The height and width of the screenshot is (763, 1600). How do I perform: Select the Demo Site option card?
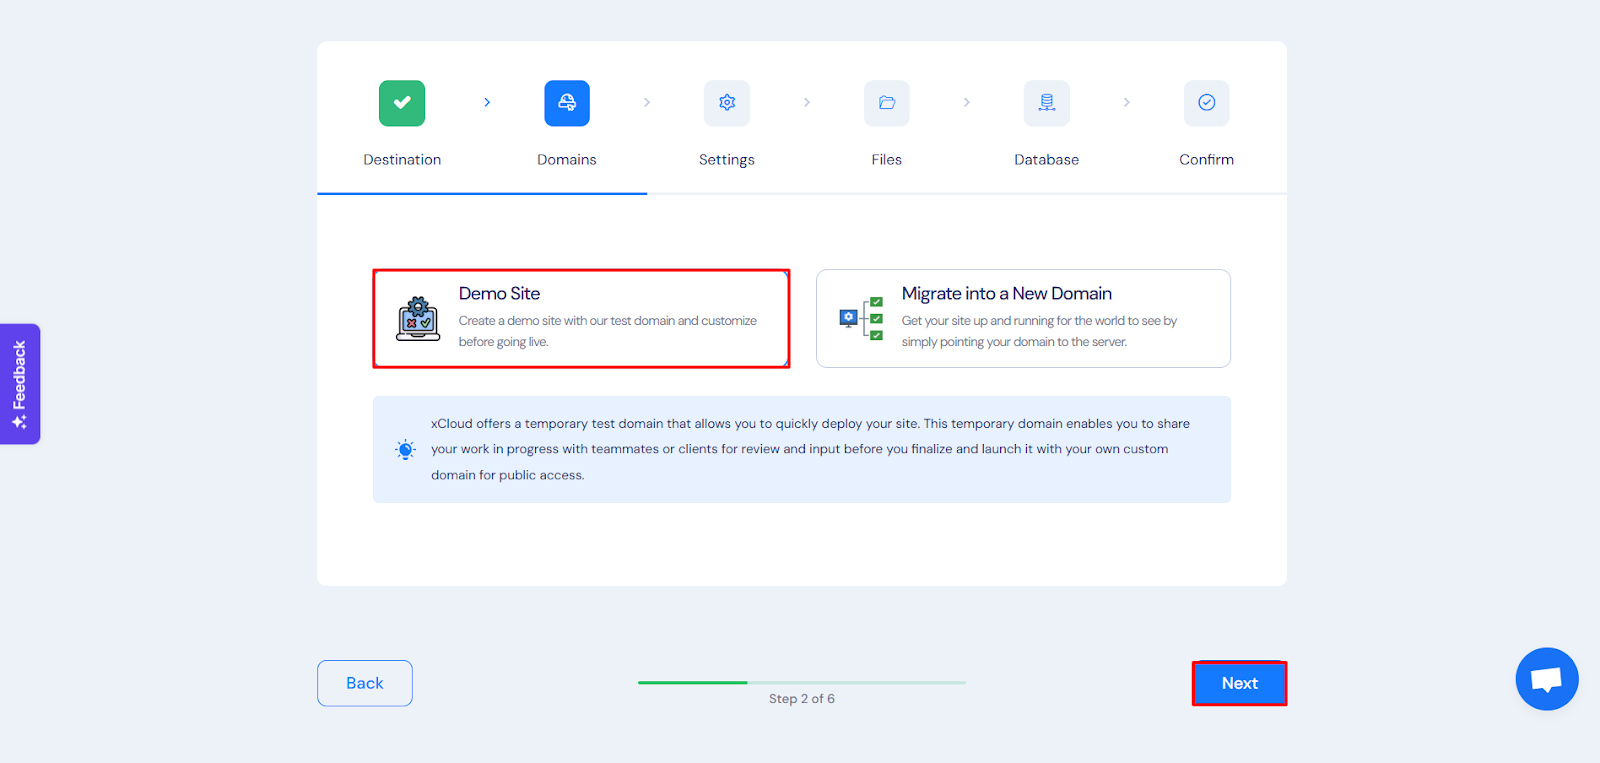point(581,318)
